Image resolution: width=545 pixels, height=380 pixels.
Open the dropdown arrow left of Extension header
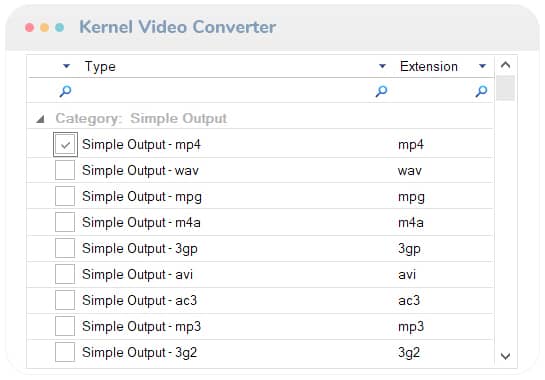click(382, 66)
